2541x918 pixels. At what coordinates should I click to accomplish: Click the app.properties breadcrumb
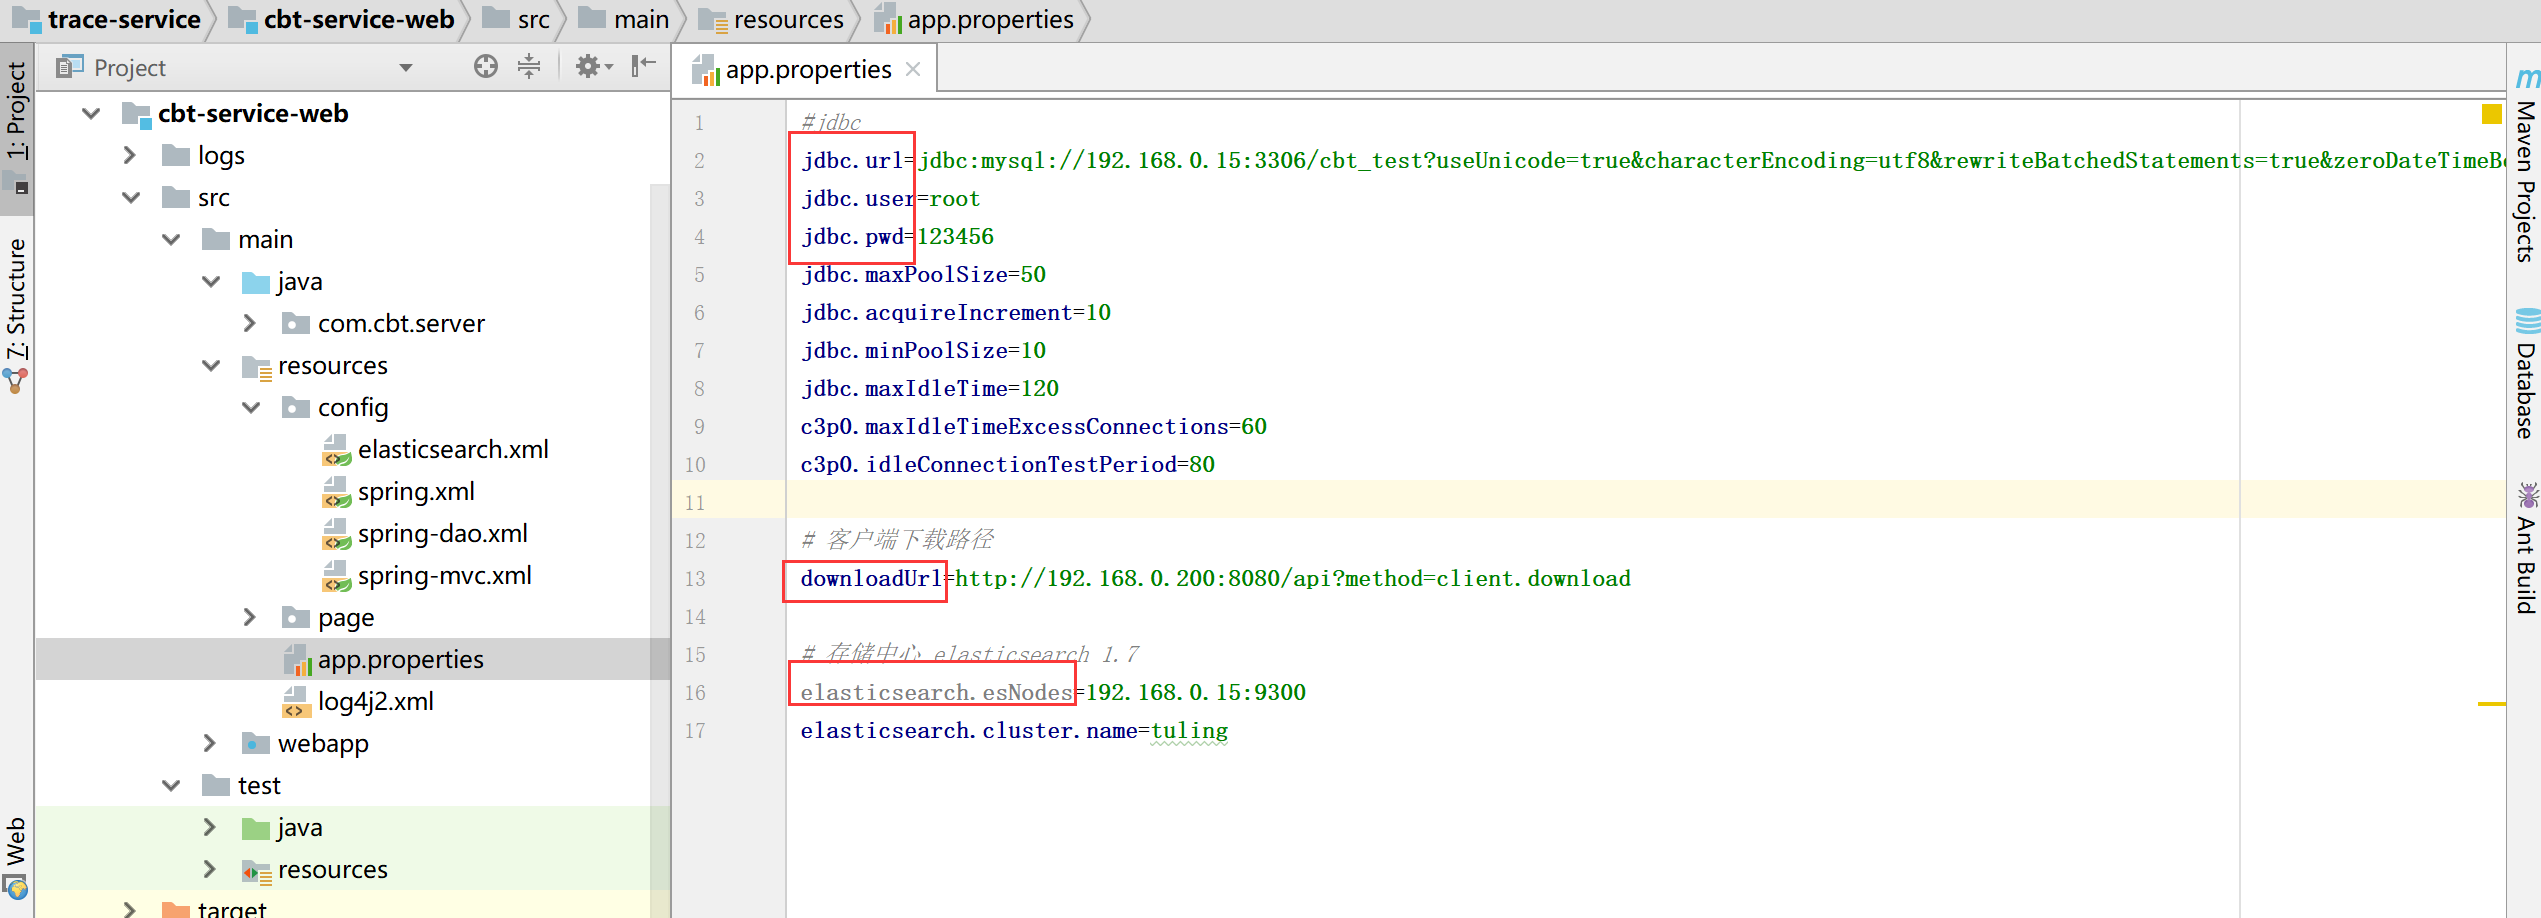point(974,20)
